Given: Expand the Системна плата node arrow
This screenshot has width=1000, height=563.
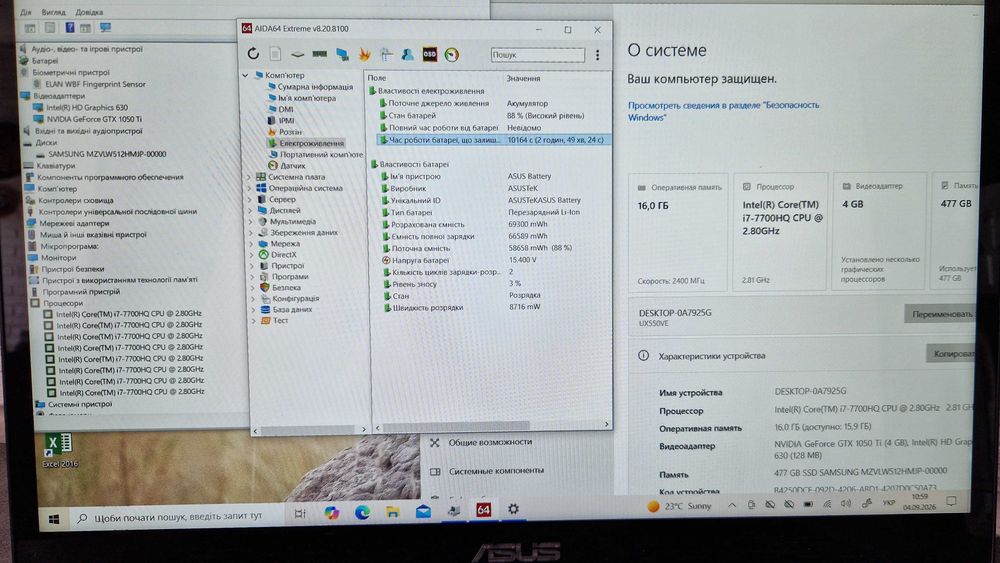Looking at the screenshot, I should coord(249,177).
